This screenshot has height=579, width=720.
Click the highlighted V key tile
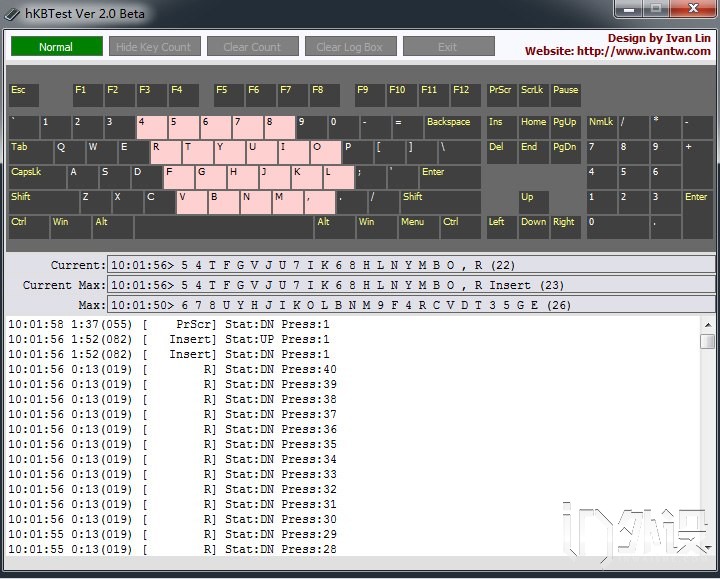(191, 202)
